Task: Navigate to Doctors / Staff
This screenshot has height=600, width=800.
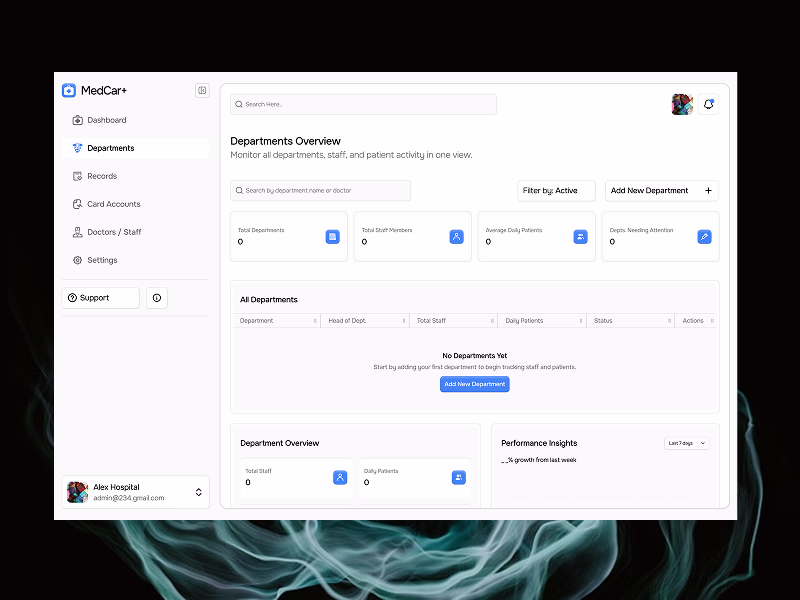Action: coord(135,232)
